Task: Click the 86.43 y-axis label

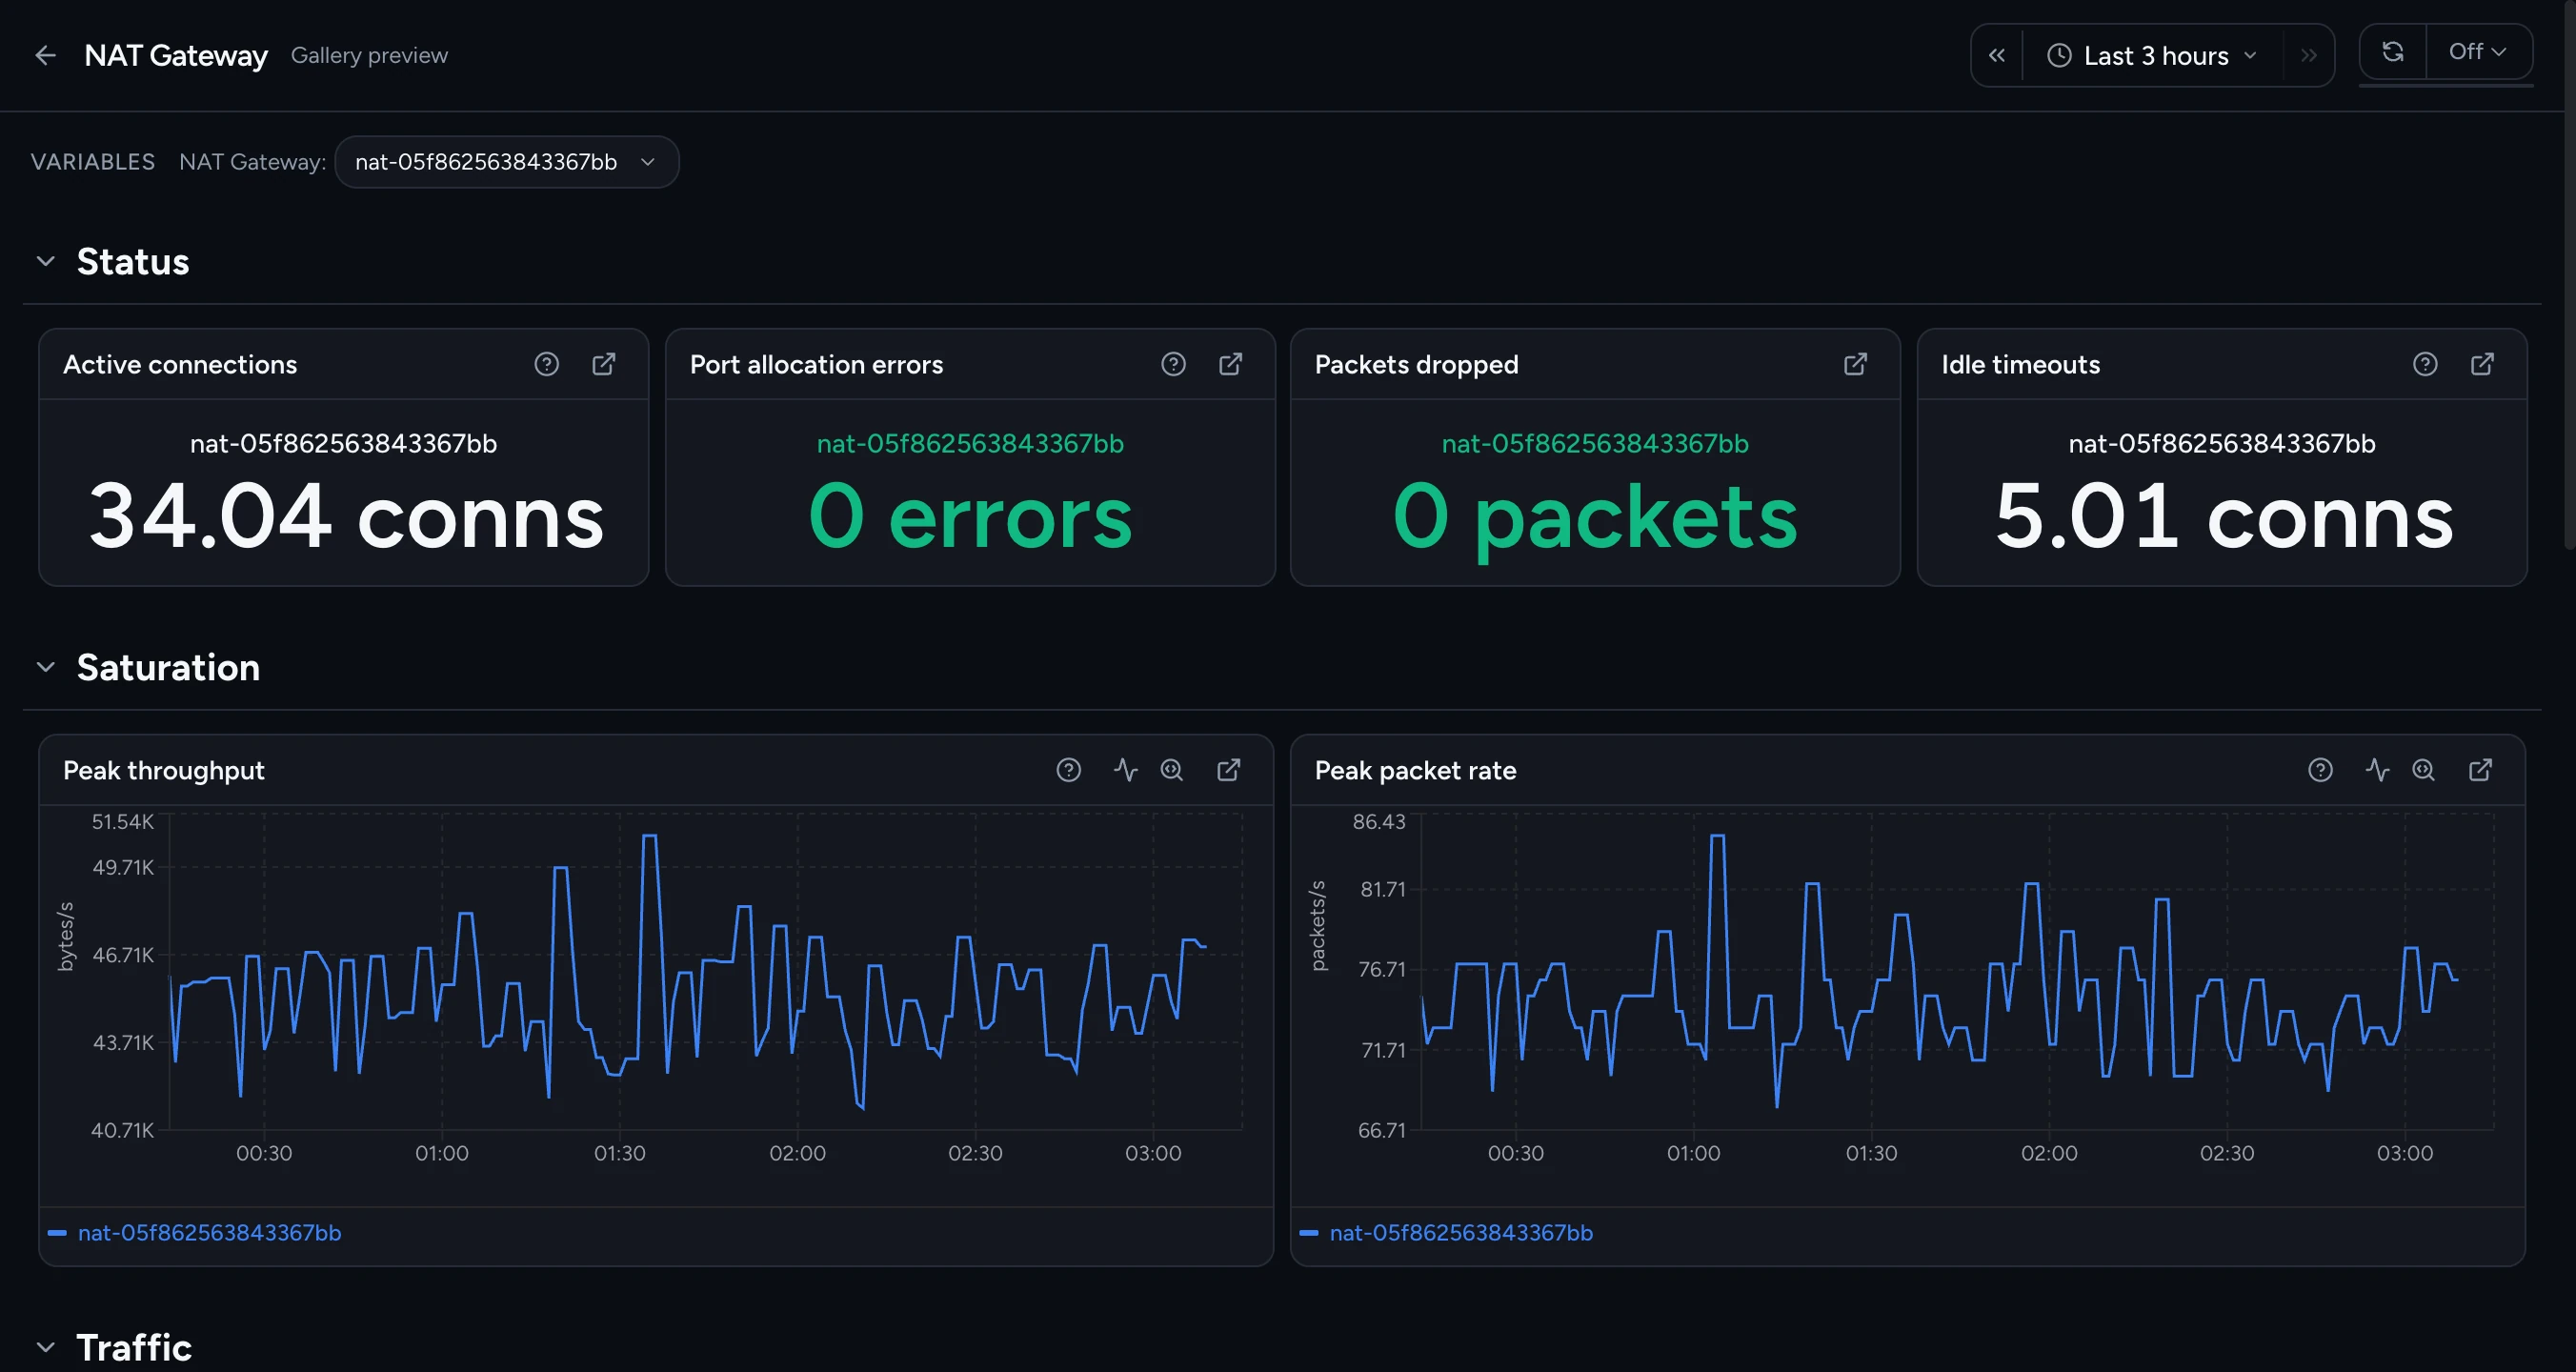Action: pos(1379,821)
